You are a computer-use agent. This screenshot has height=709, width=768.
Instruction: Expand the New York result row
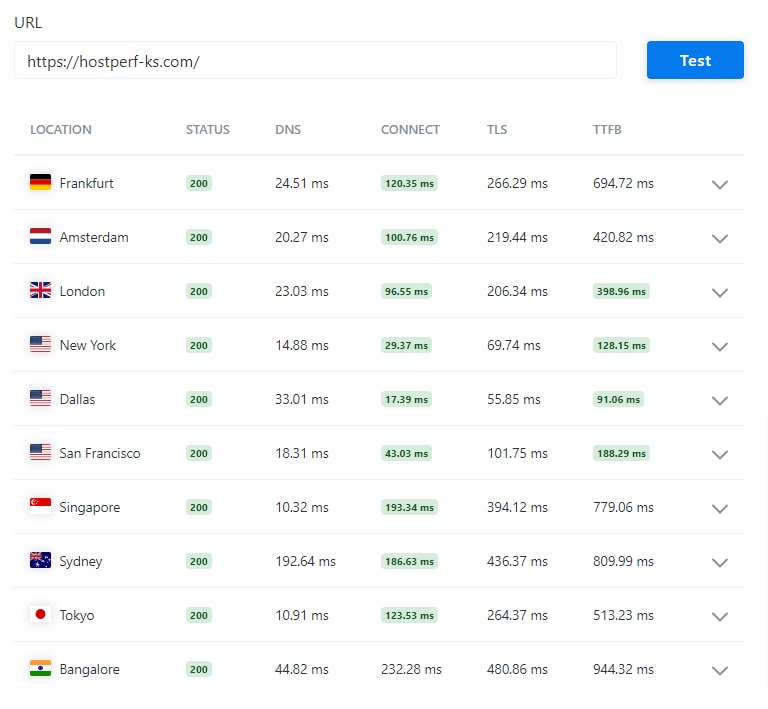720,347
